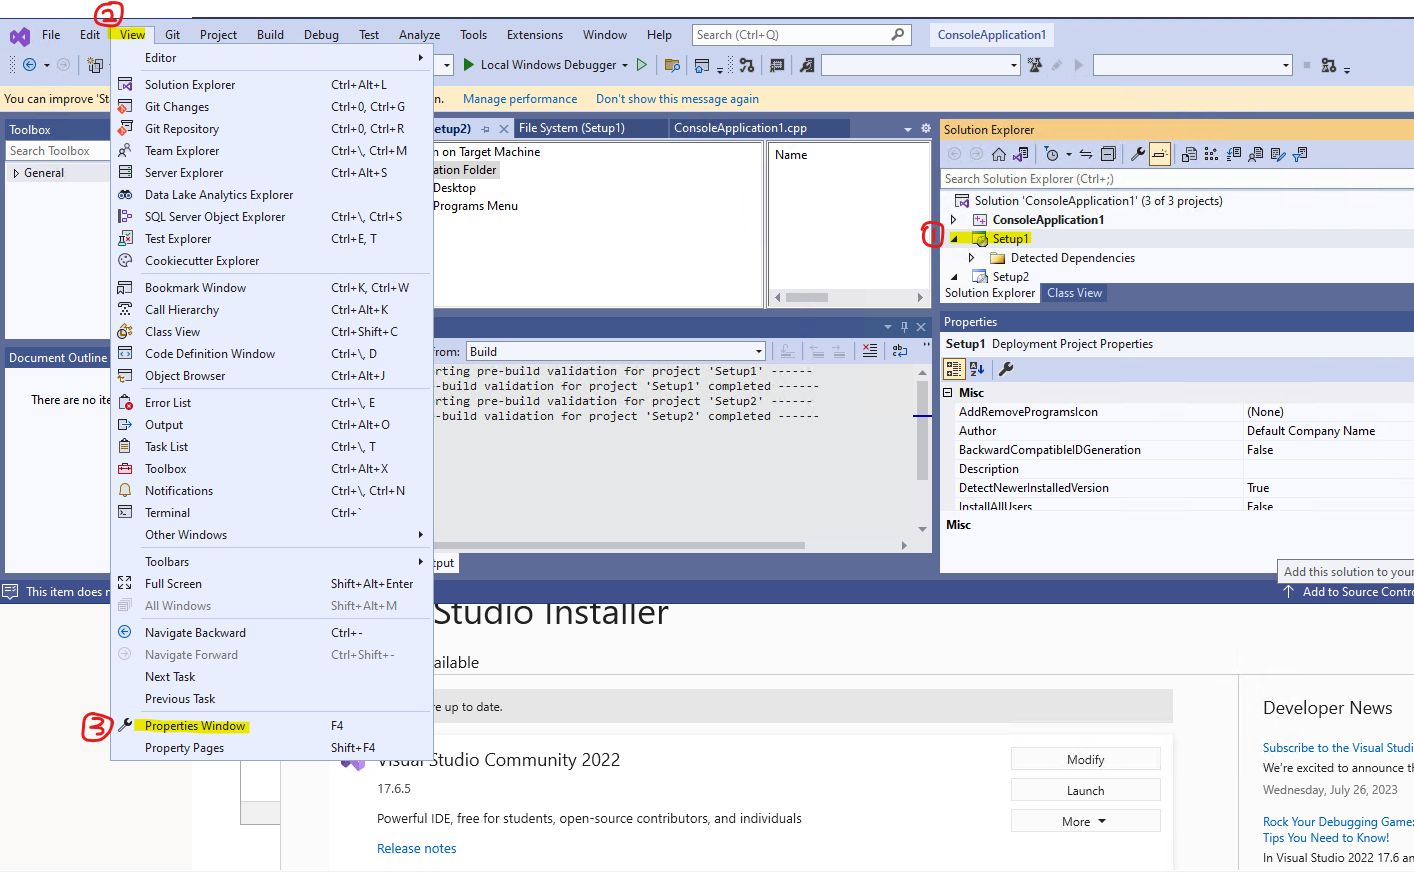Click folder search icon in main toolbar
Viewport: 1414px width, 872px height.
(672, 65)
